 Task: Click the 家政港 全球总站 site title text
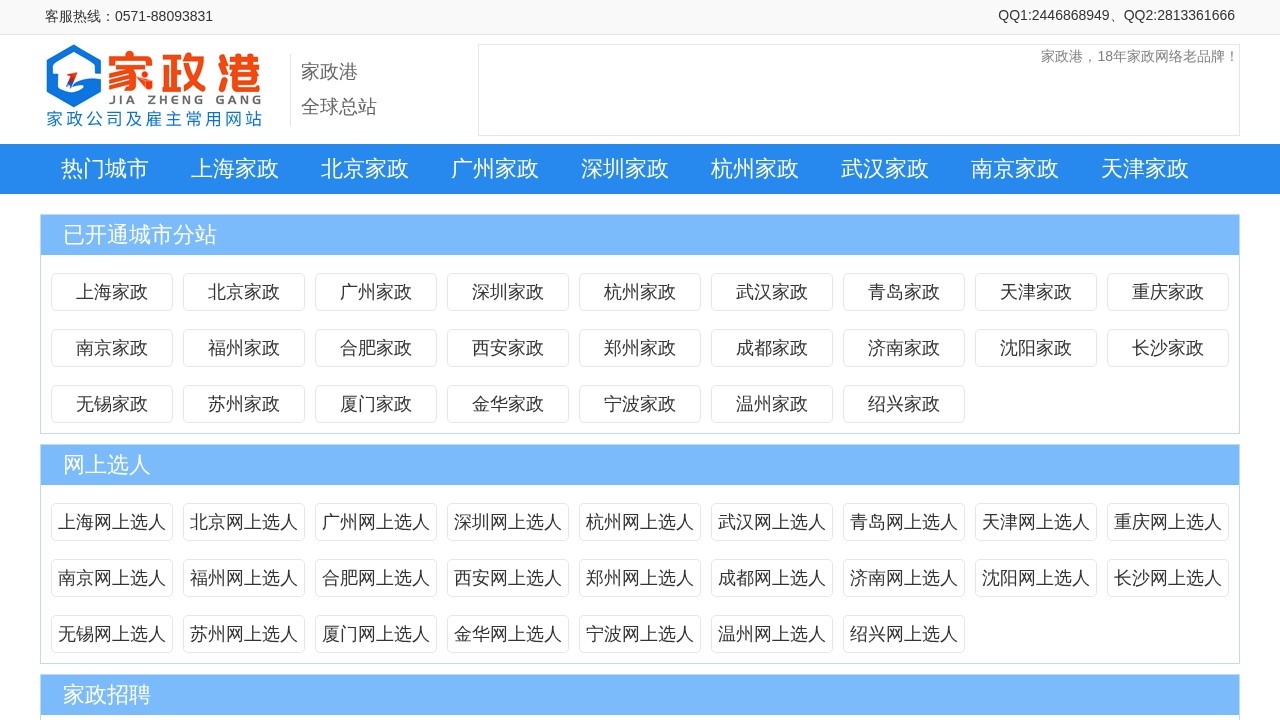pos(339,89)
